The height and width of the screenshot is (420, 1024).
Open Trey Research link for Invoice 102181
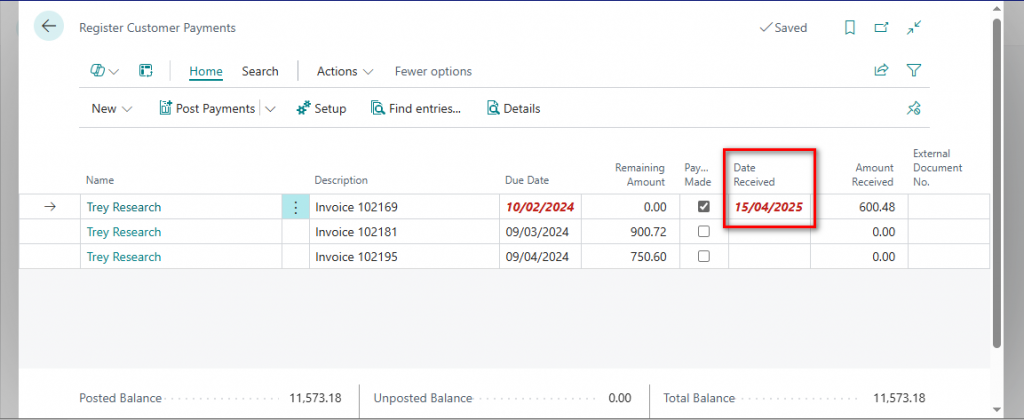pyautogui.click(x=124, y=232)
